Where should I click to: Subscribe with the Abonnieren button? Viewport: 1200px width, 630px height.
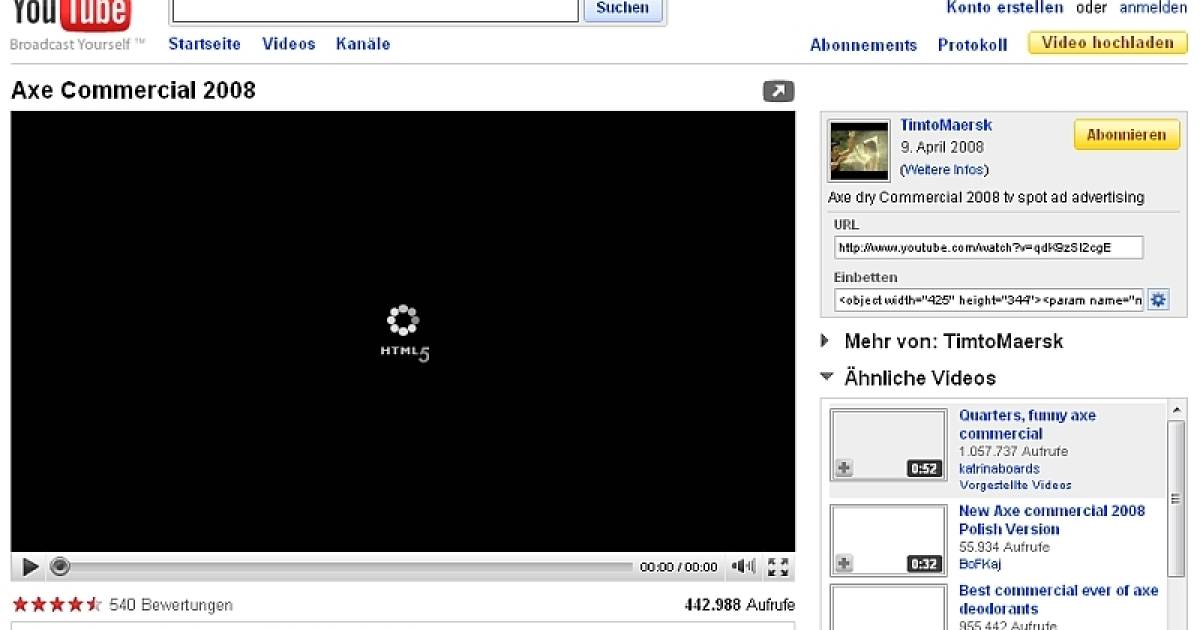1126,135
